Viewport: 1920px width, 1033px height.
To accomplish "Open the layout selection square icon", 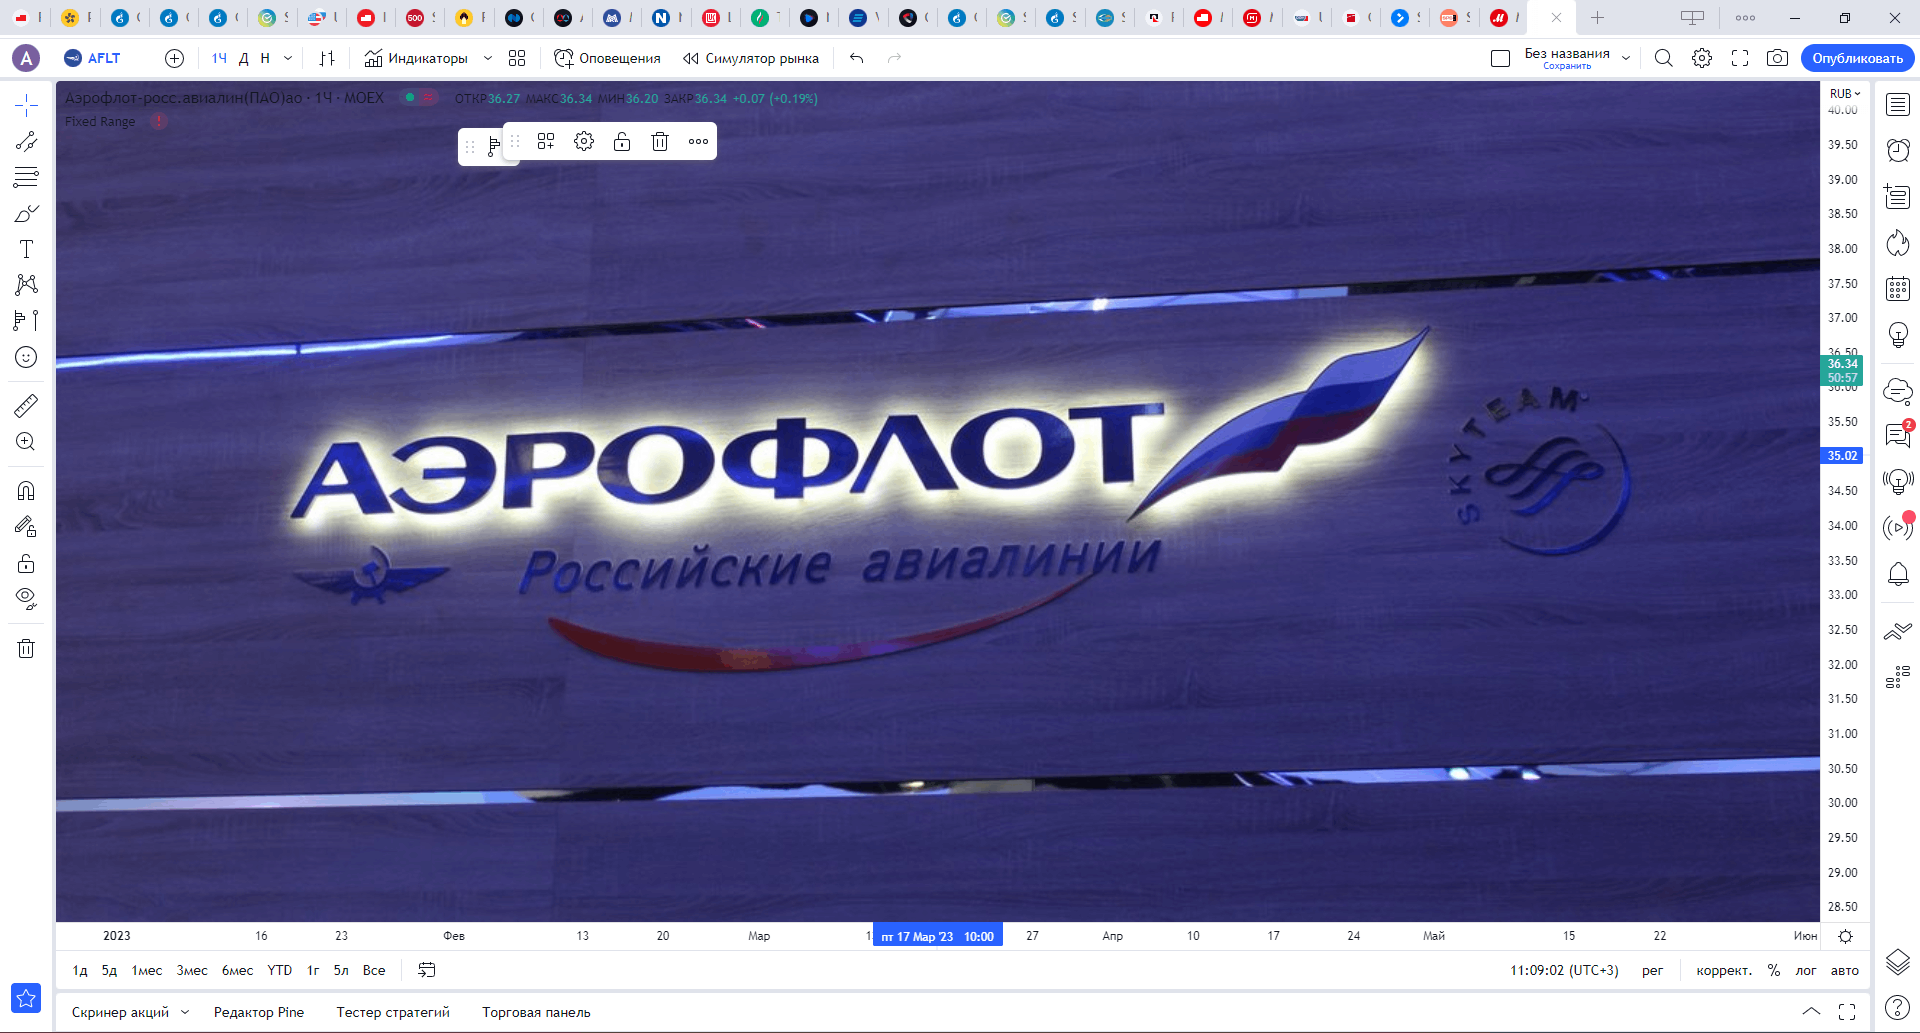I will [x=1500, y=58].
